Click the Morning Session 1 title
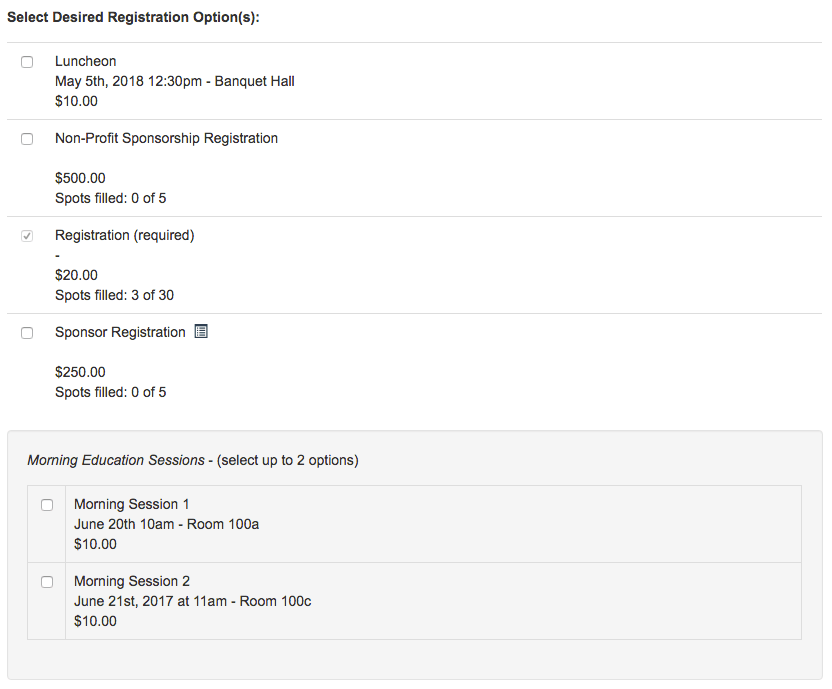Screen dimensions: 832x689 [x=131, y=505]
